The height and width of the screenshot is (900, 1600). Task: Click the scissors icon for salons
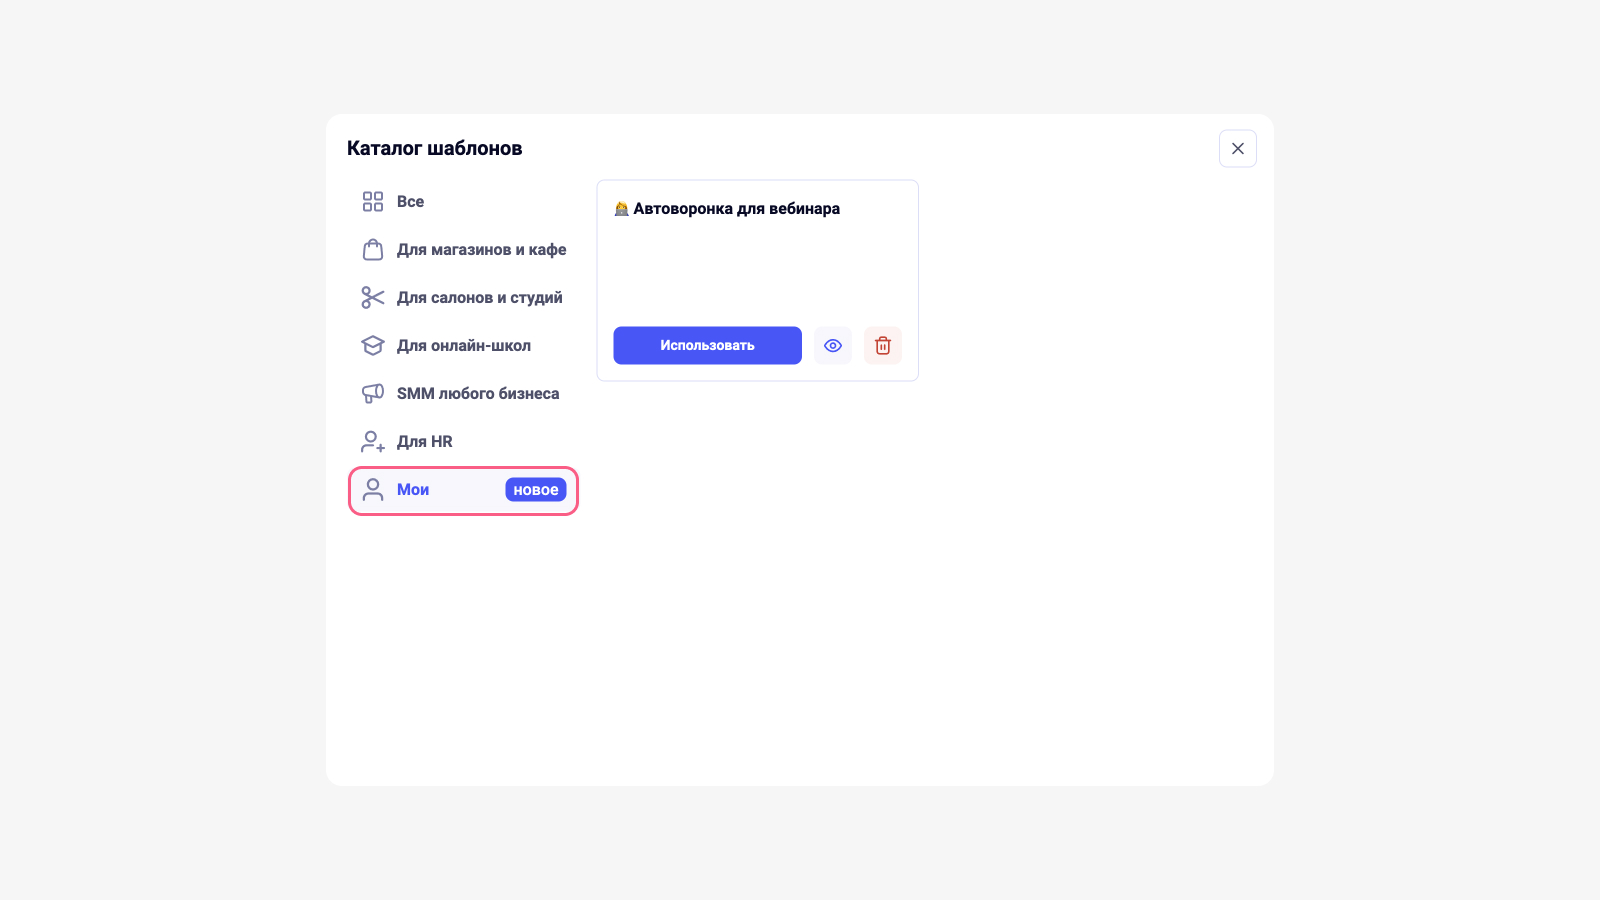pos(373,298)
